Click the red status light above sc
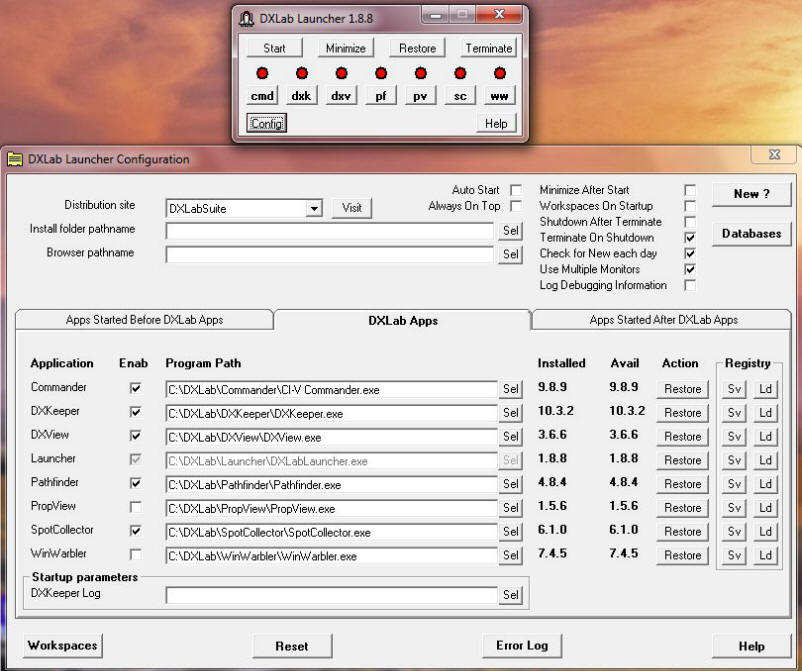 460,73
